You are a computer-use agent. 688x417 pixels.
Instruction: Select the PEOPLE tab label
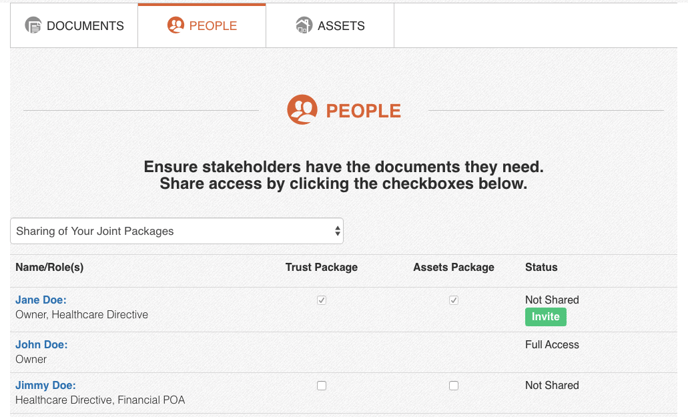(213, 26)
